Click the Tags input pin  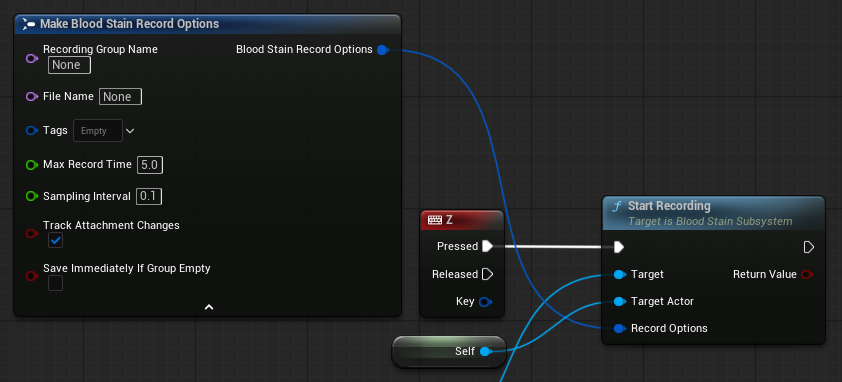32,131
